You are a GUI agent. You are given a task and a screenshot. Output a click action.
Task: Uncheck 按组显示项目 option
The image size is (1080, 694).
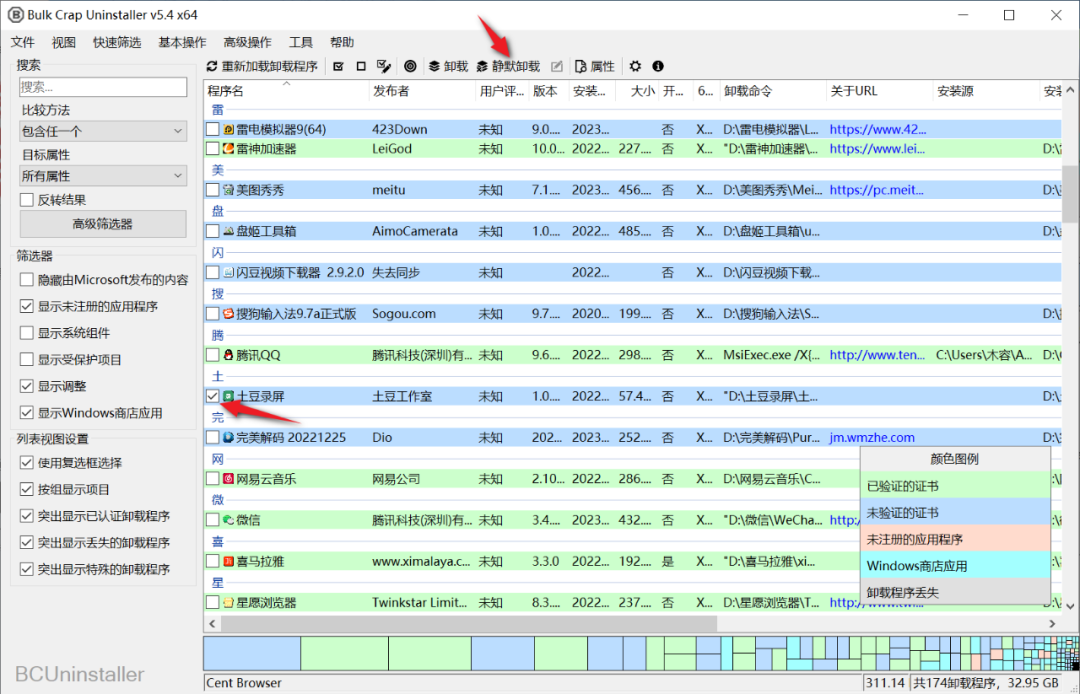point(27,490)
